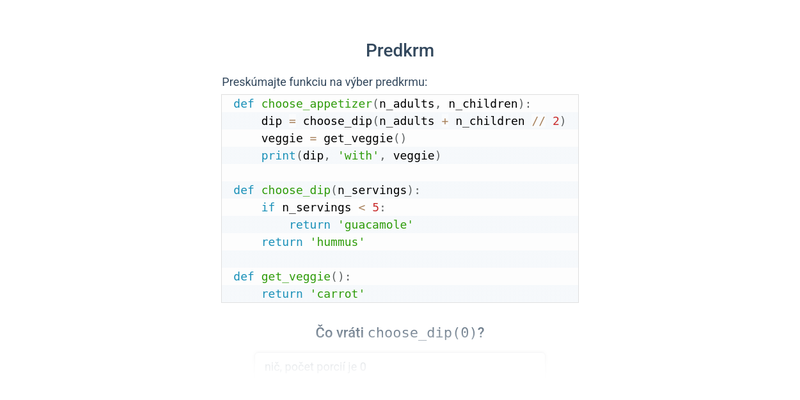Click the number 5 in the condition

(x=376, y=208)
